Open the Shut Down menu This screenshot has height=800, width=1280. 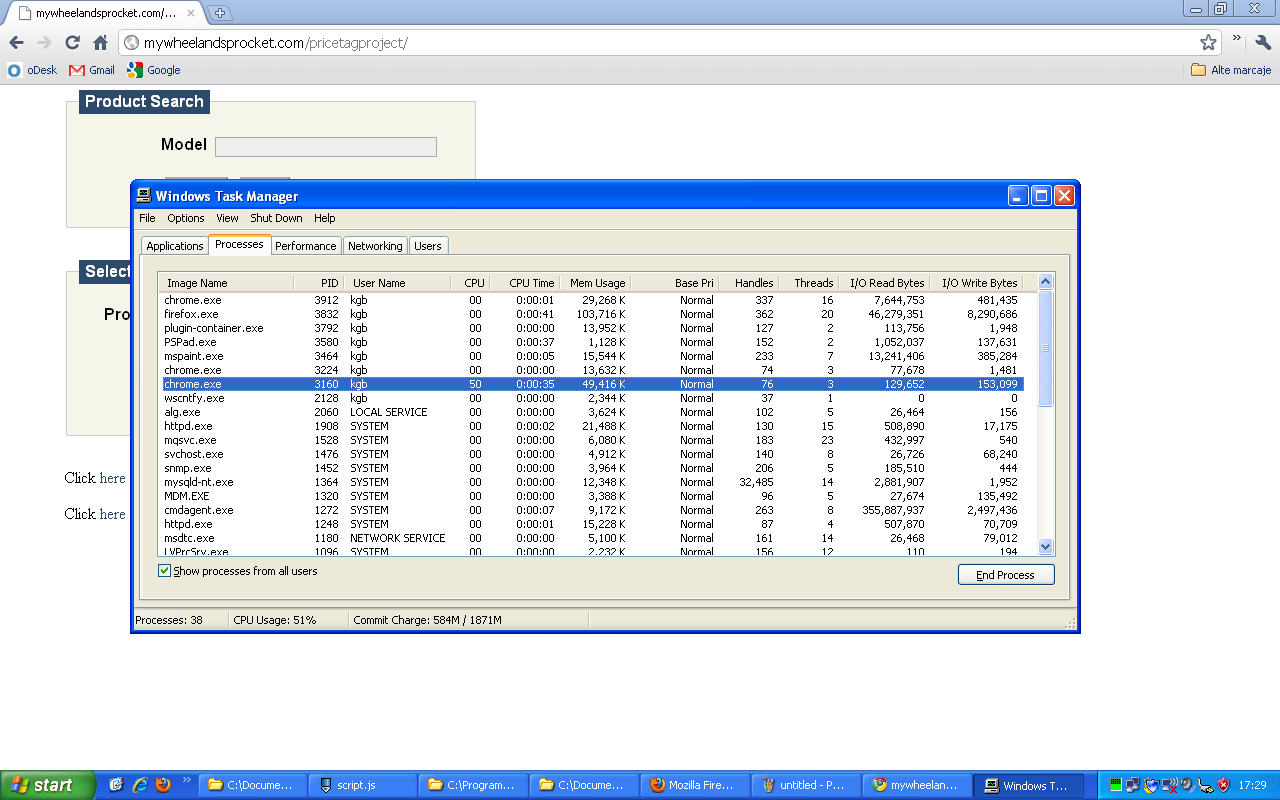pyautogui.click(x=276, y=218)
